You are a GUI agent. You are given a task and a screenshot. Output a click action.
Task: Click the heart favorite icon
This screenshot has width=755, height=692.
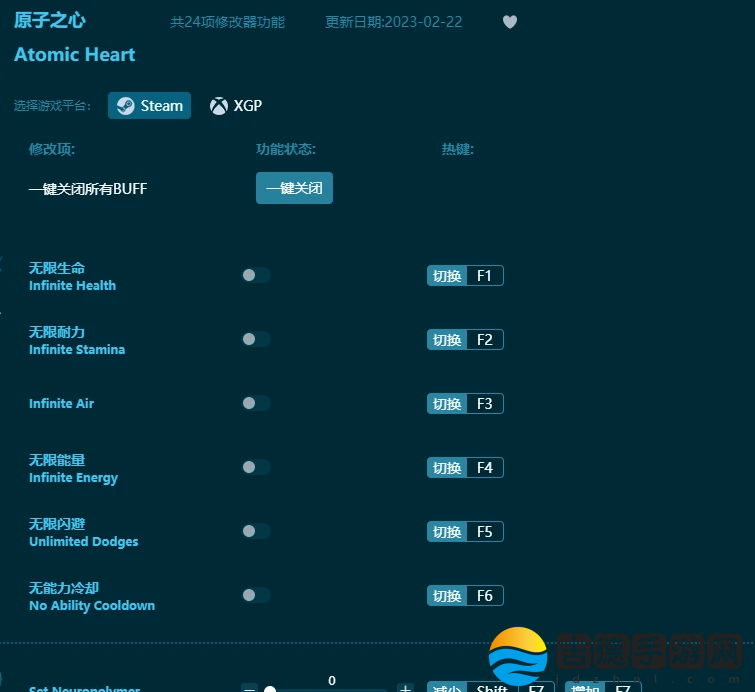click(510, 22)
